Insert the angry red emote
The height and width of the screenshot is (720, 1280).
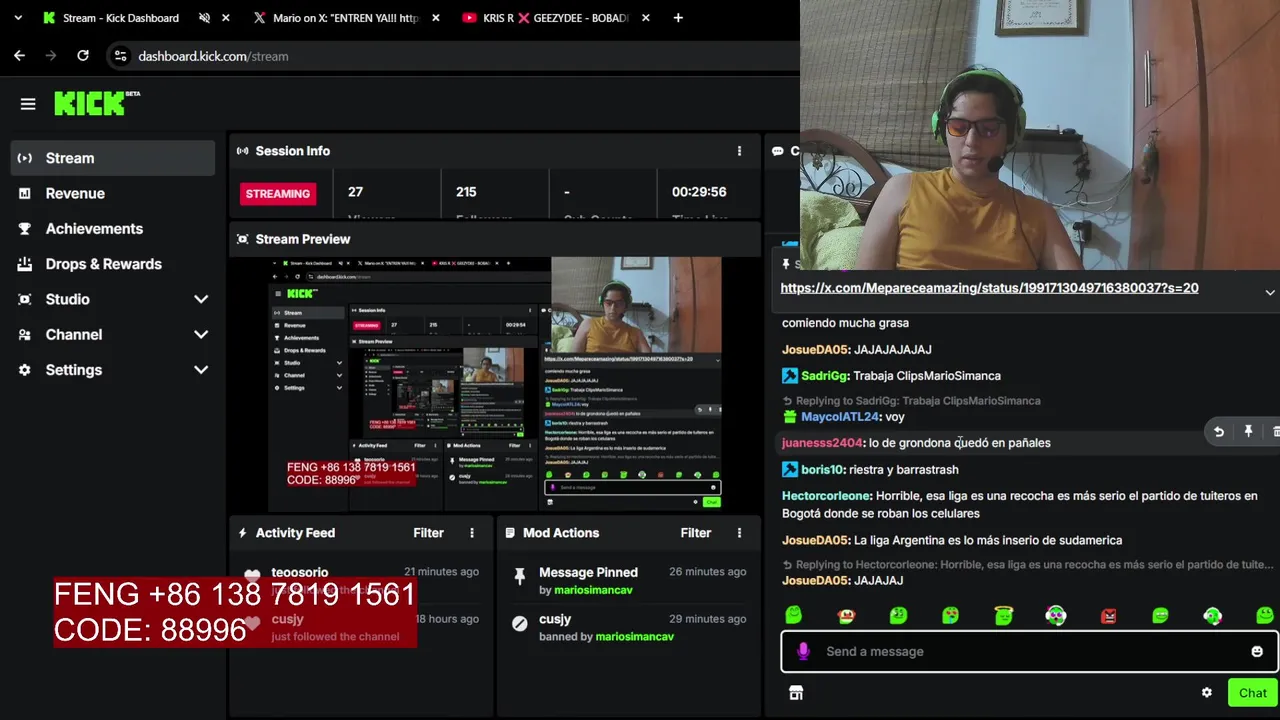tap(1108, 615)
